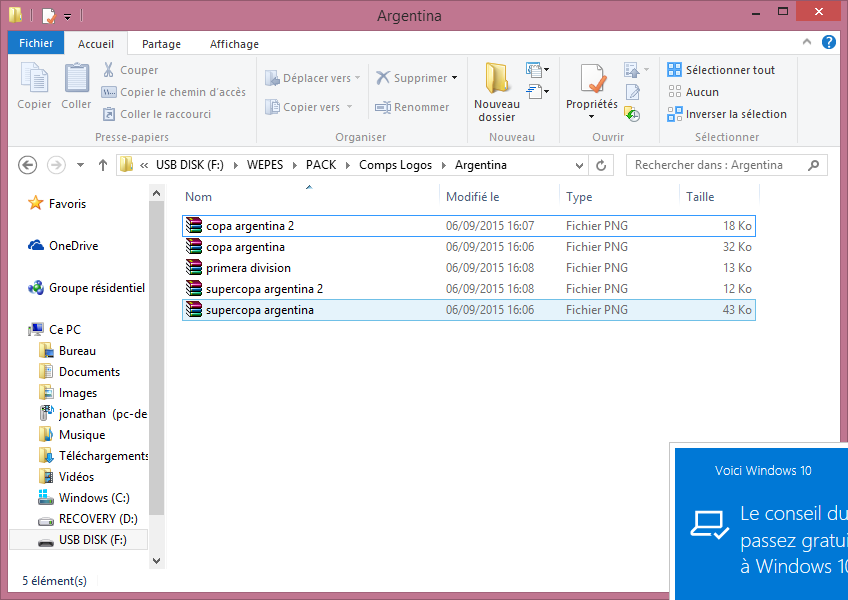The width and height of the screenshot is (848, 600).
Task: Open Bureau folder in navigation pane
Action: click(x=68, y=351)
